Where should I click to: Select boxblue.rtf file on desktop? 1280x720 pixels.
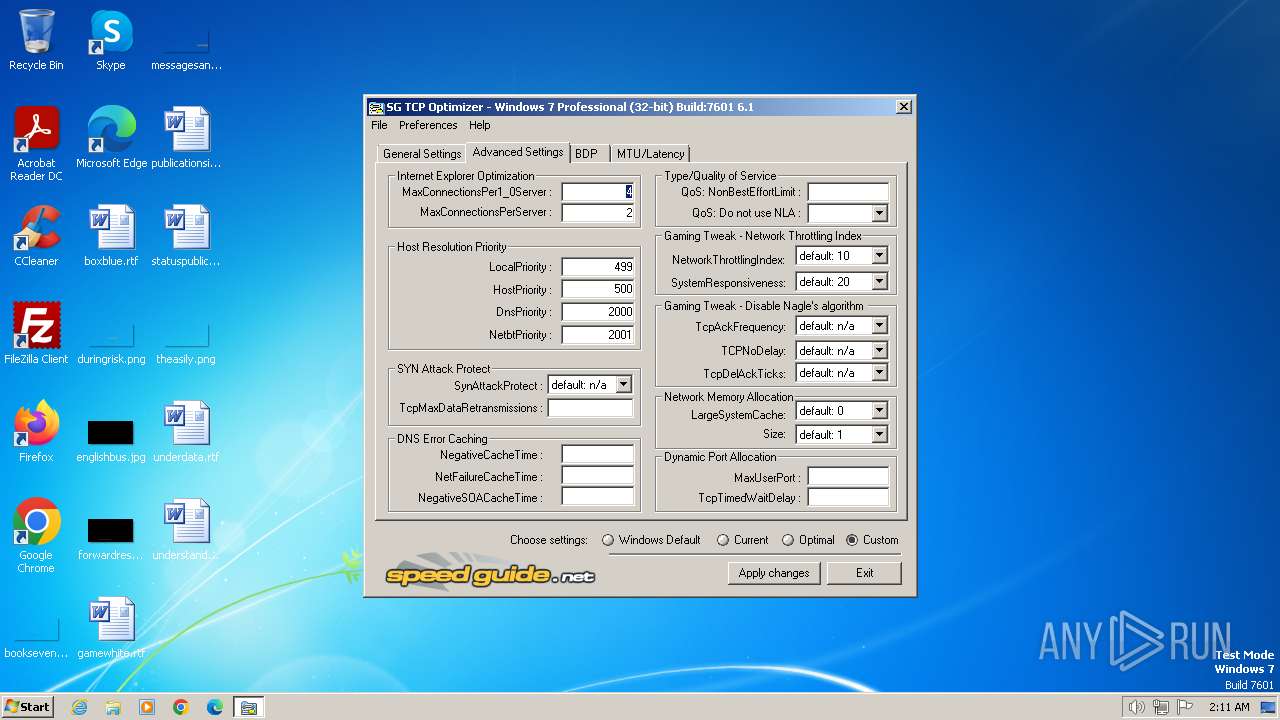111,236
